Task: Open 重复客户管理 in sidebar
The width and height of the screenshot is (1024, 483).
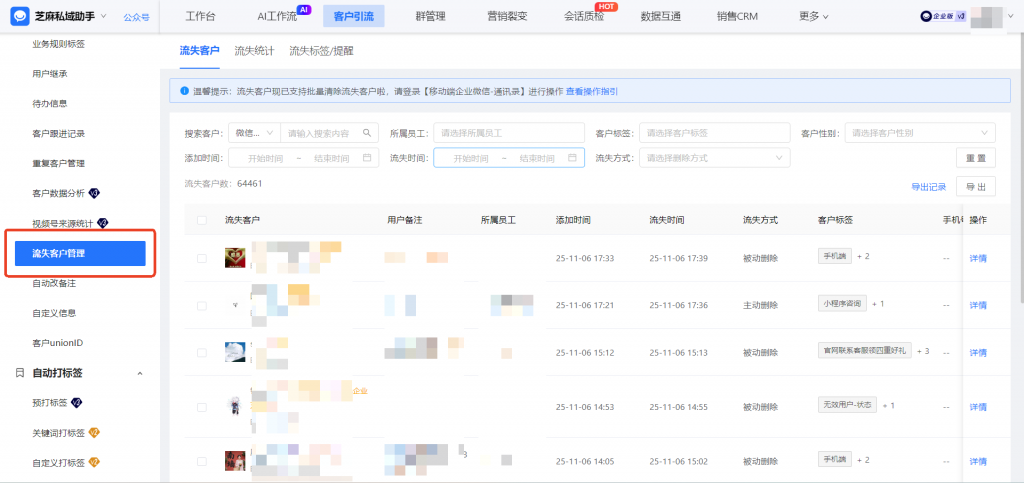Action: (59, 163)
